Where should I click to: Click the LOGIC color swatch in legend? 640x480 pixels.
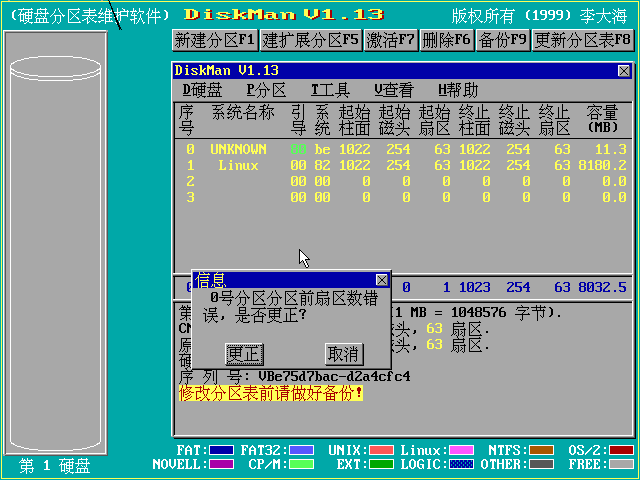pos(462,464)
